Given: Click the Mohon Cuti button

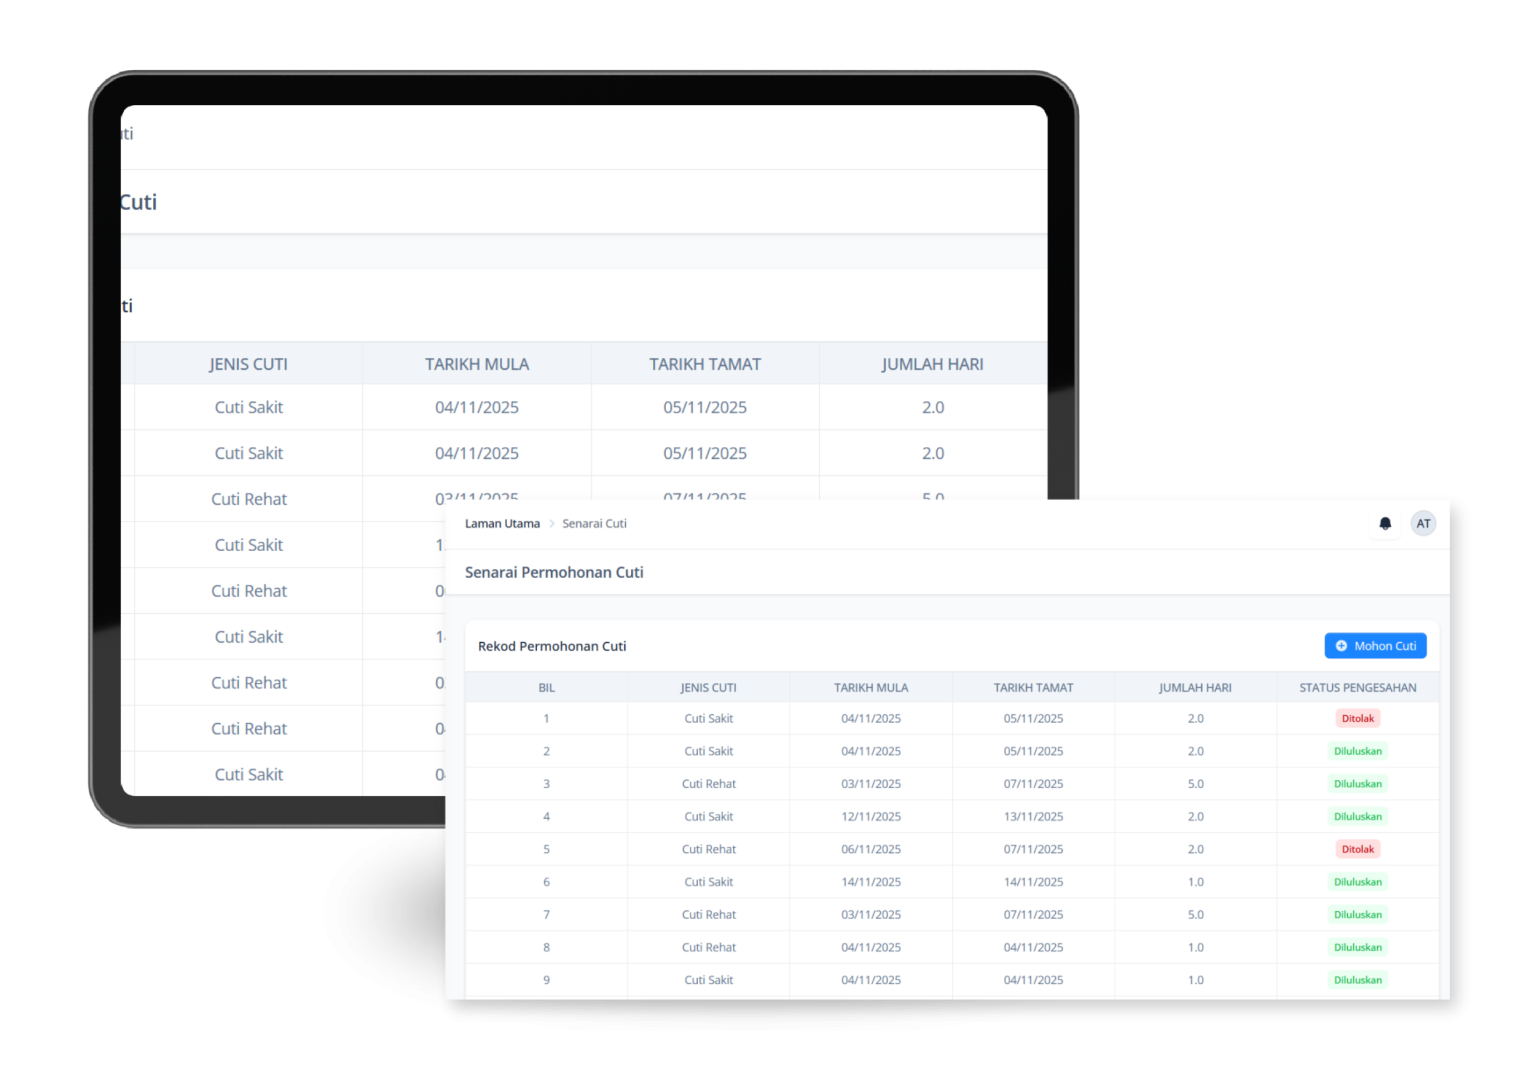Looking at the screenshot, I should click(1375, 646).
